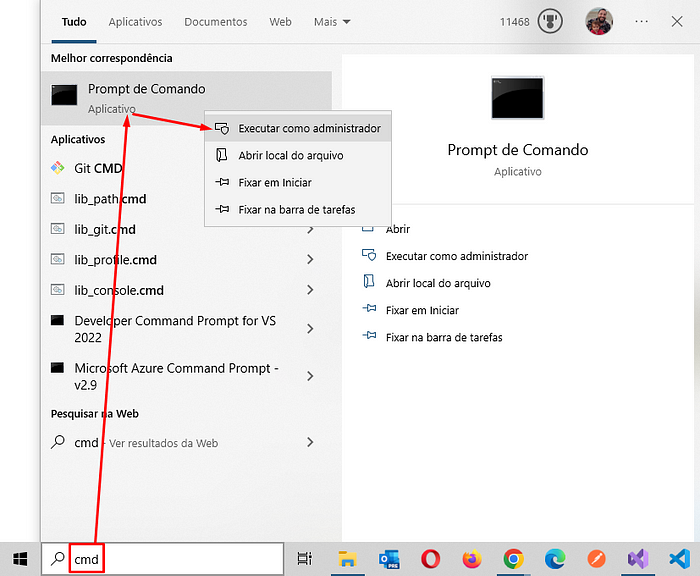Expand Microsoft Azure Command Prompt arrow

click(310, 376)
